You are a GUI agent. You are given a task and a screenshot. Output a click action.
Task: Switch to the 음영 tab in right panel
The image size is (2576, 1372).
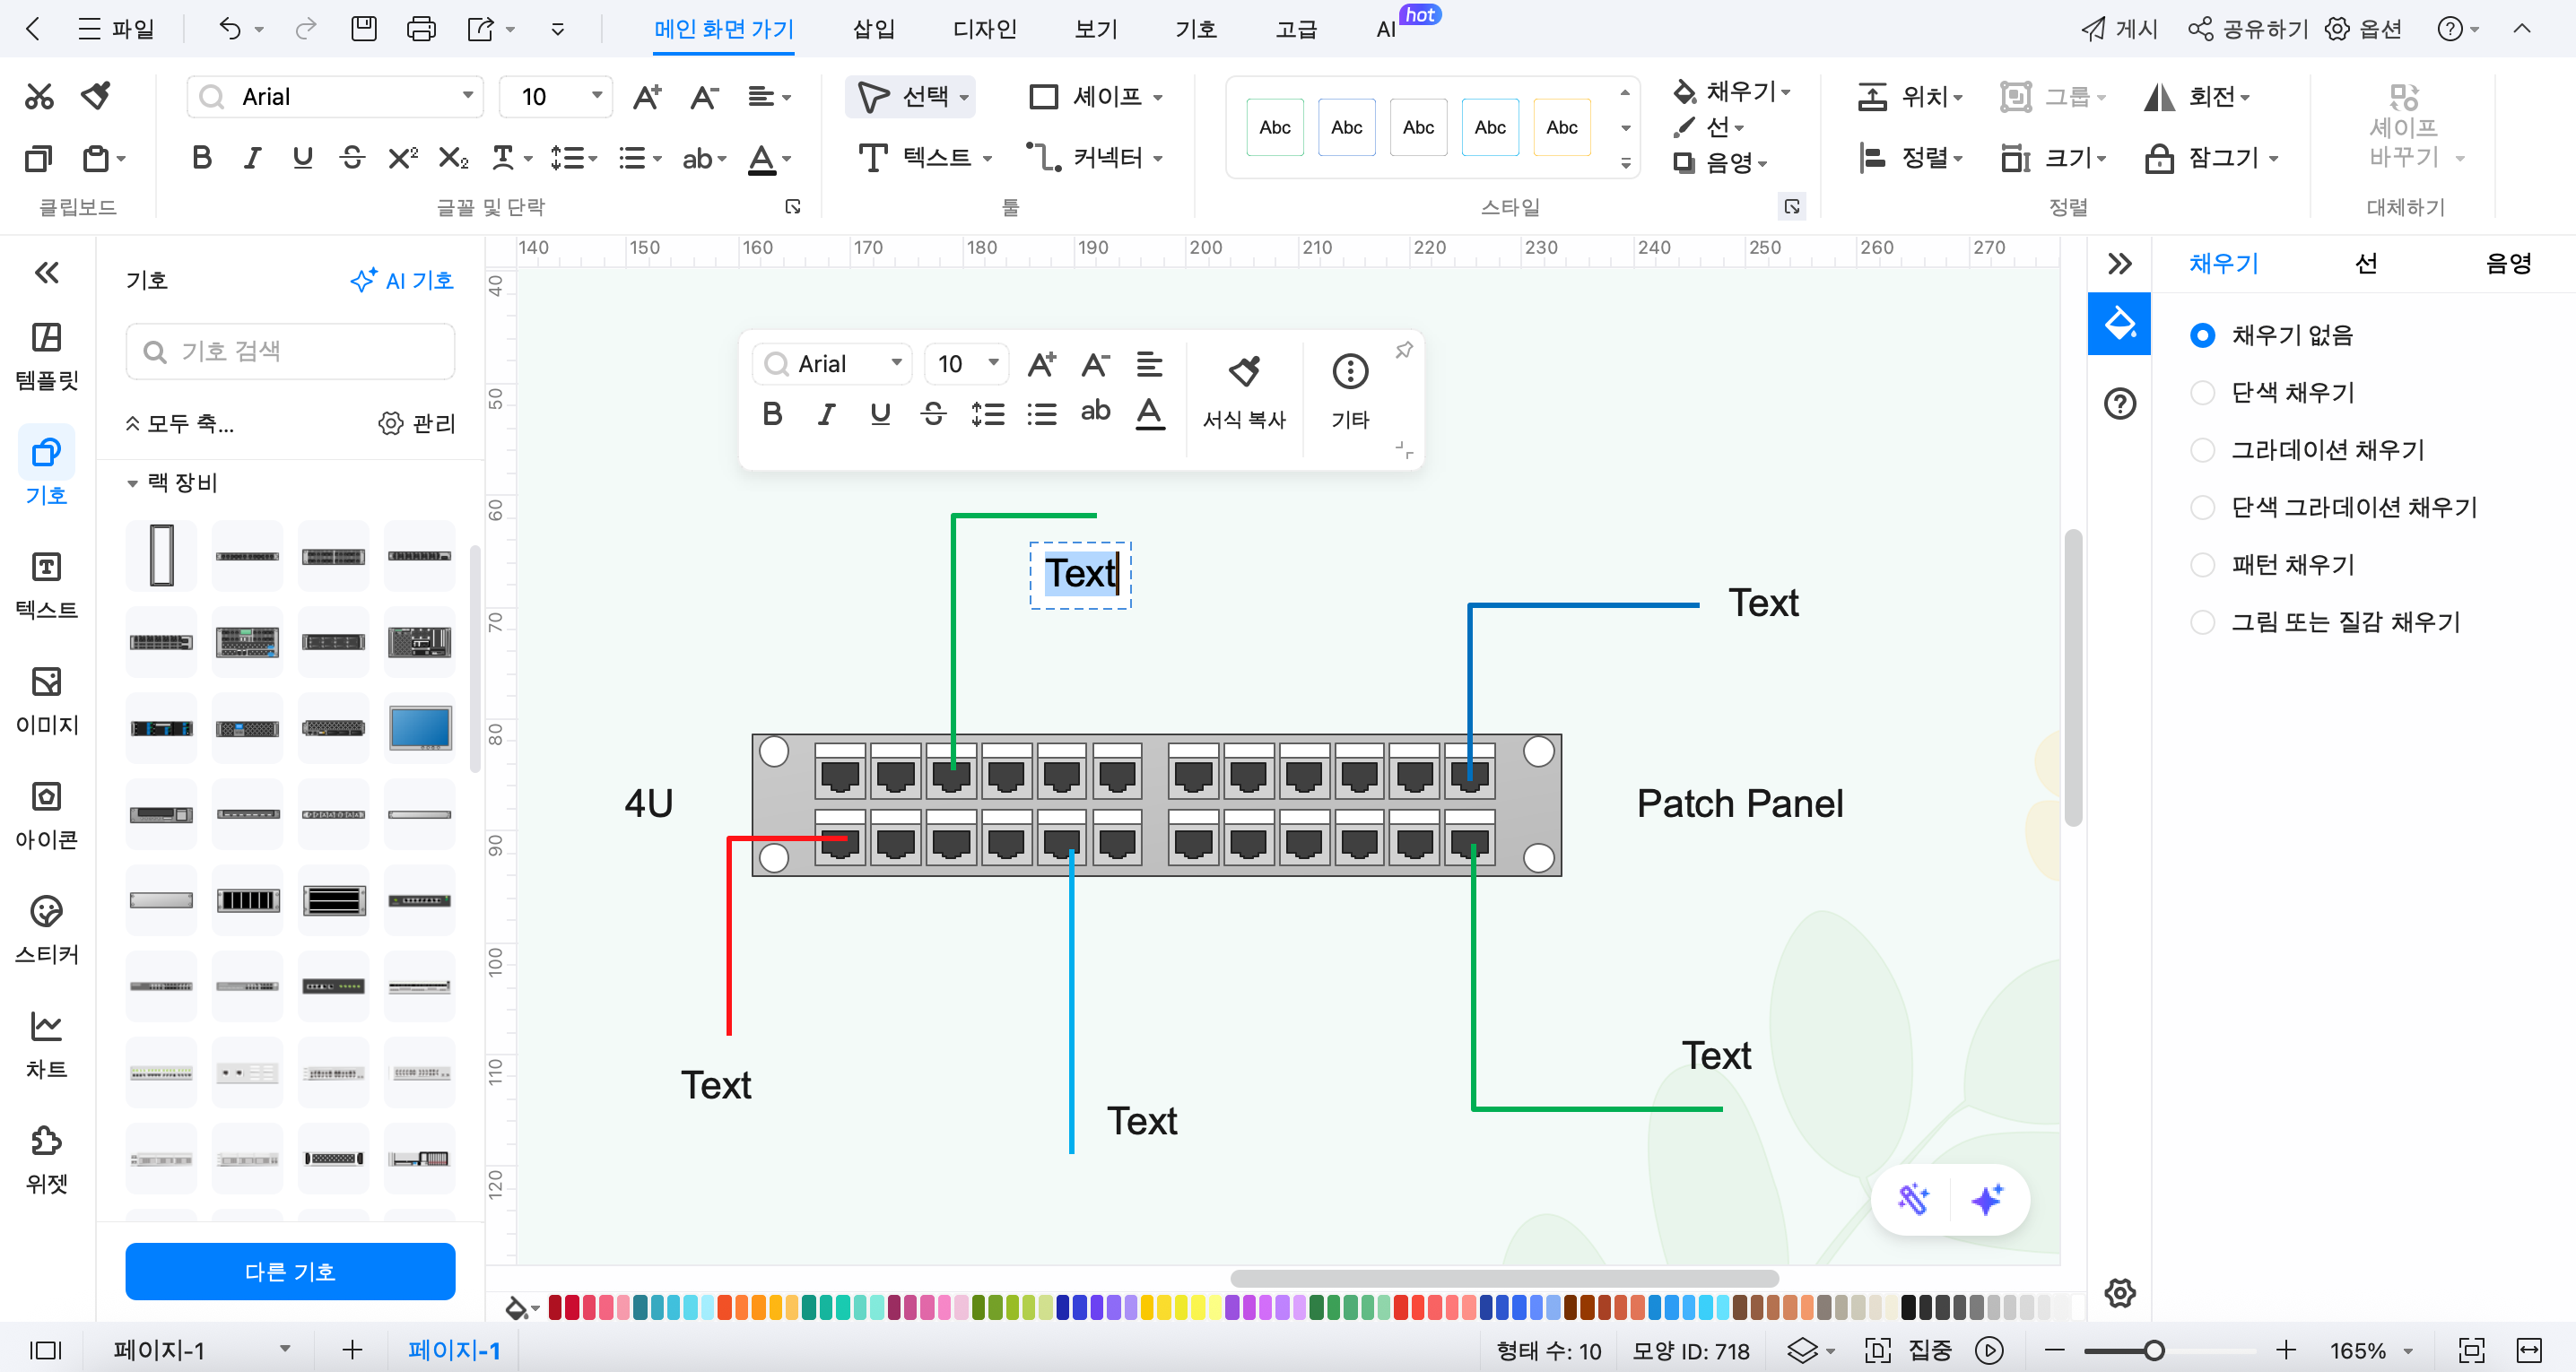coord(2508,264)
